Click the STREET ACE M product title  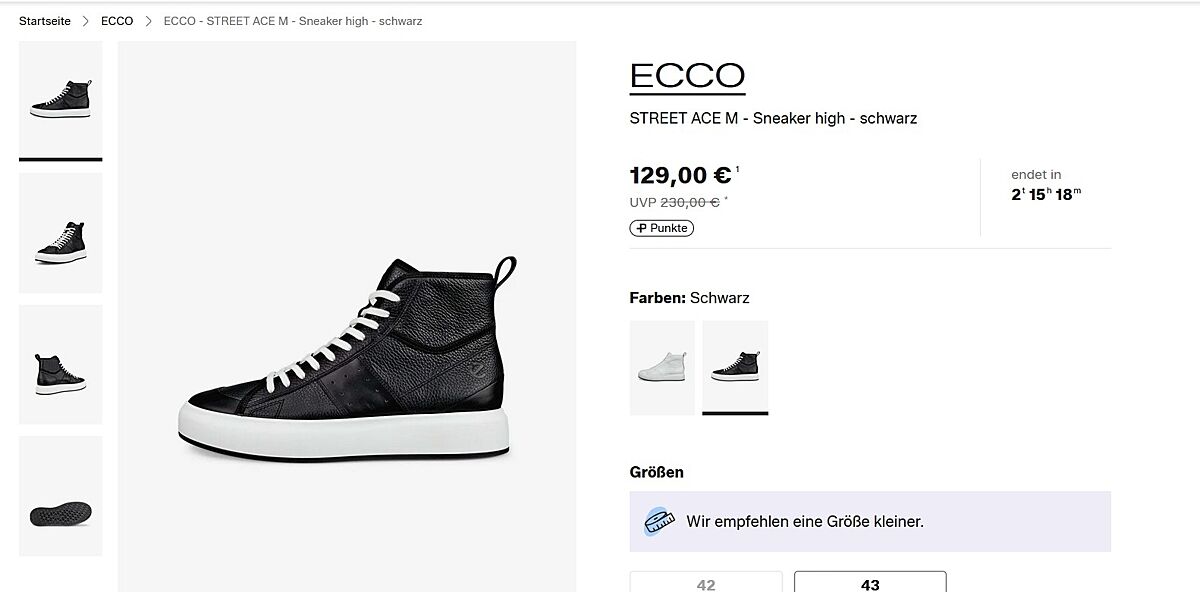(x=773, y=118)
